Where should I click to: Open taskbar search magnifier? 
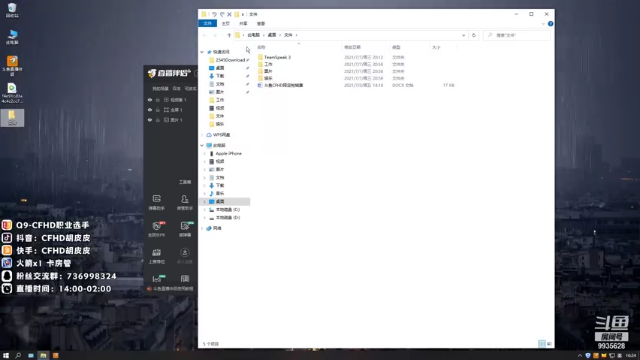pyautogui.click(x=18, y=356)
